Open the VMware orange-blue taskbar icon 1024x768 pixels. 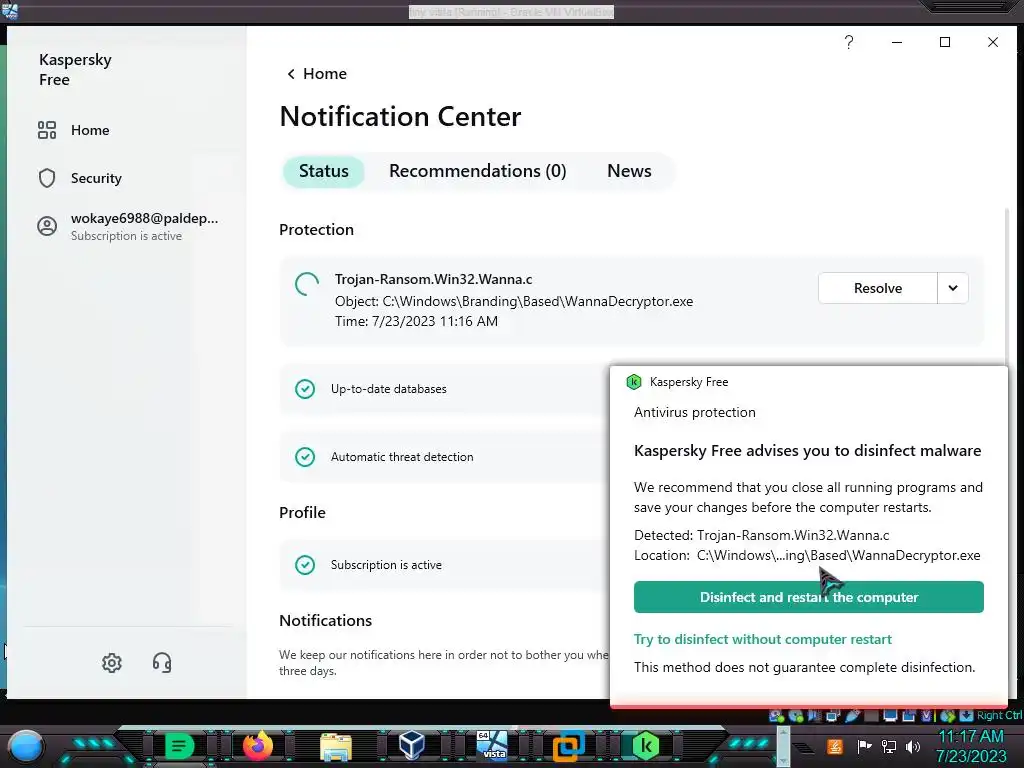click(568, 746)
